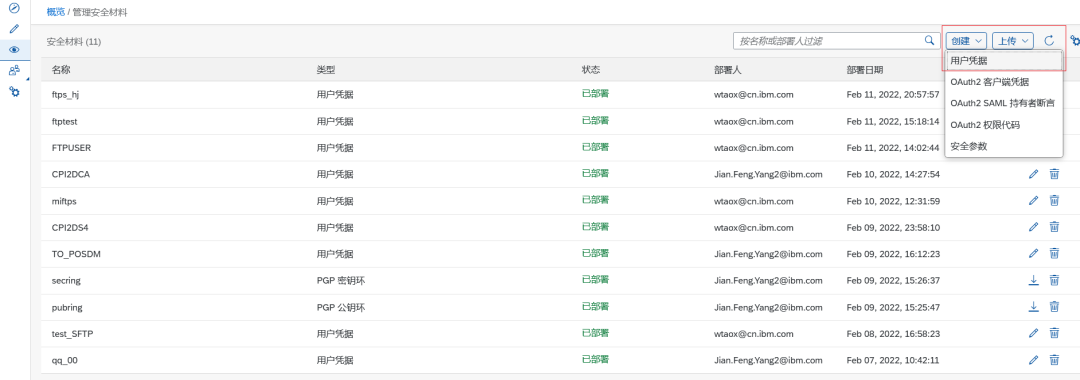
Task: Click date Feb 10, 2022, 14:27:54
Action: point(893,174)
